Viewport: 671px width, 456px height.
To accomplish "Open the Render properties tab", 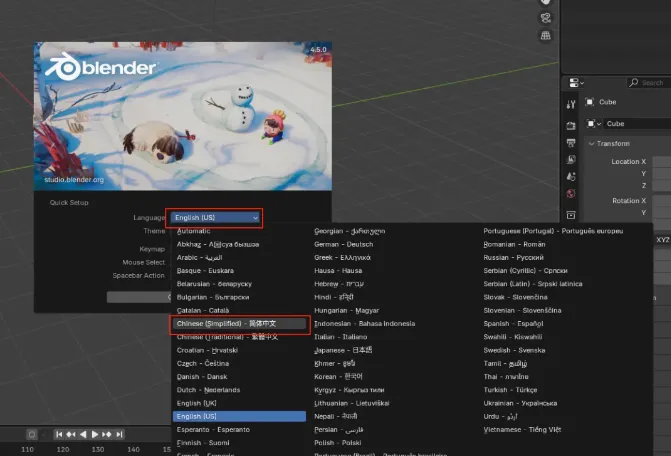I will coord(571,125).
